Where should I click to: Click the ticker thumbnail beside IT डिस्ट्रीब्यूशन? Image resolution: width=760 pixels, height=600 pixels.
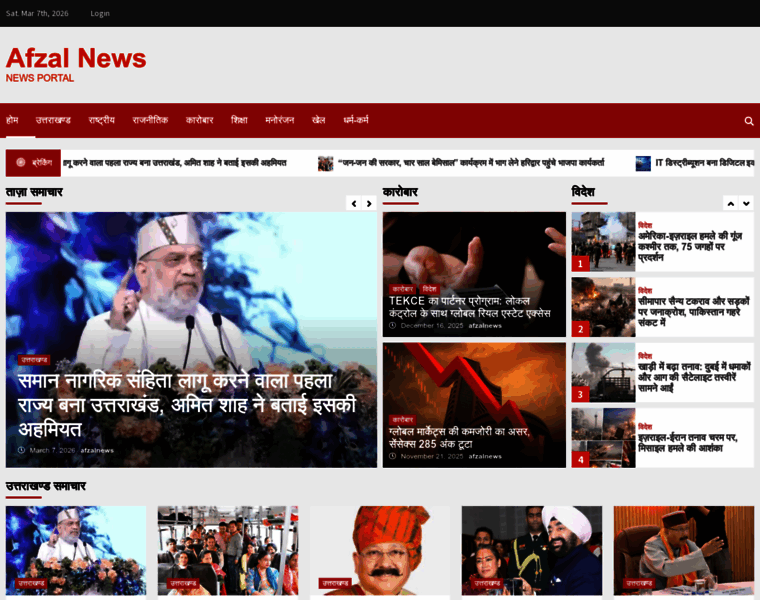click(643, 163)
